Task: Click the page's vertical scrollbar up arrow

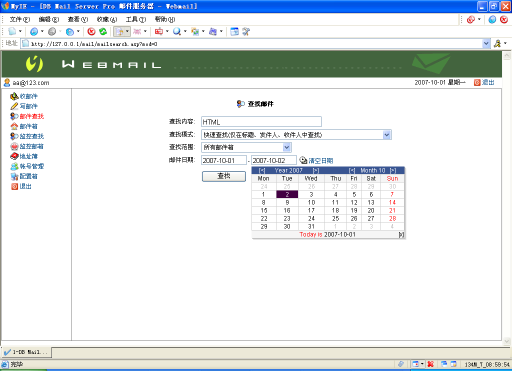Action: tap(507, 55)
